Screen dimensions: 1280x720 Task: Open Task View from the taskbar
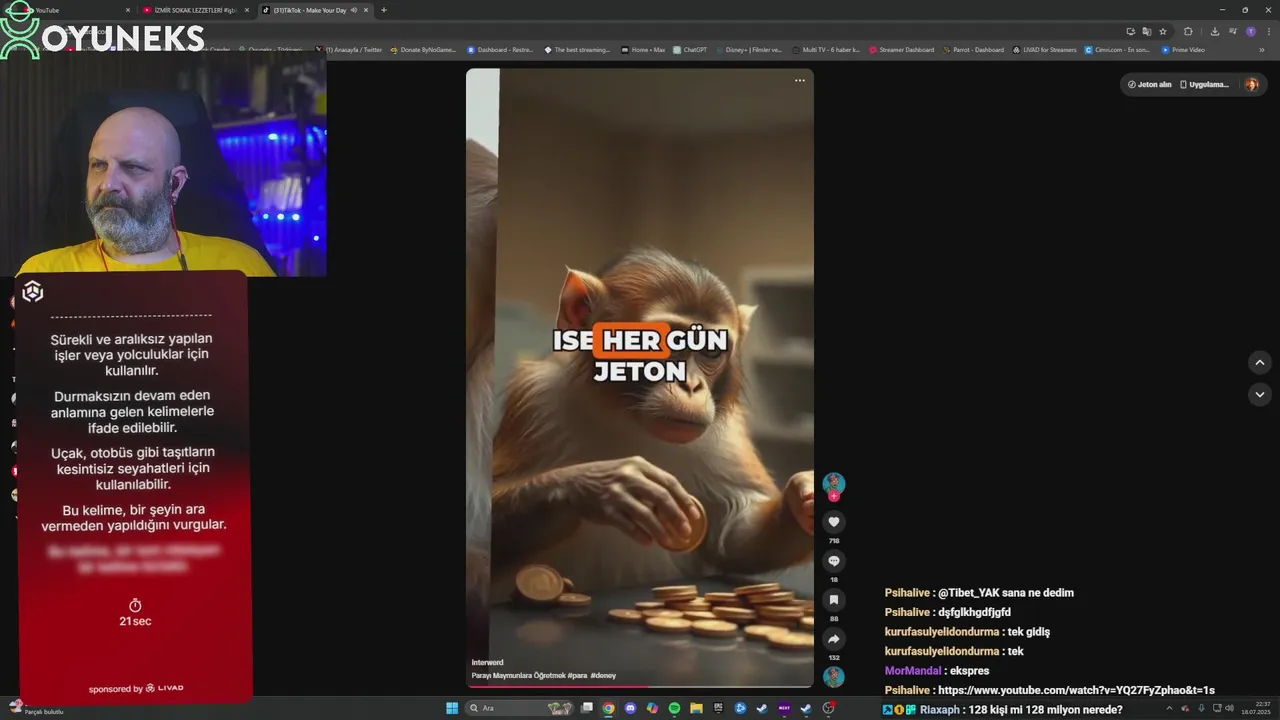587,708
